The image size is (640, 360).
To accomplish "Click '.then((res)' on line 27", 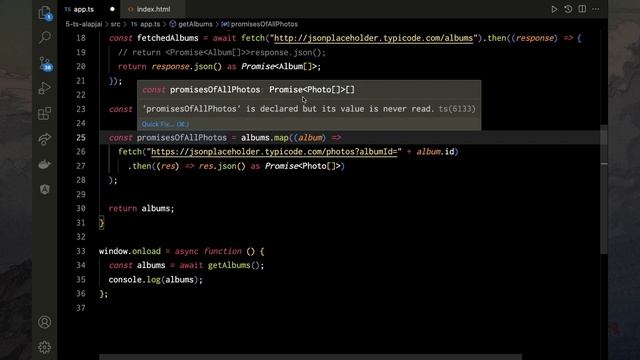I will (153, 166).
